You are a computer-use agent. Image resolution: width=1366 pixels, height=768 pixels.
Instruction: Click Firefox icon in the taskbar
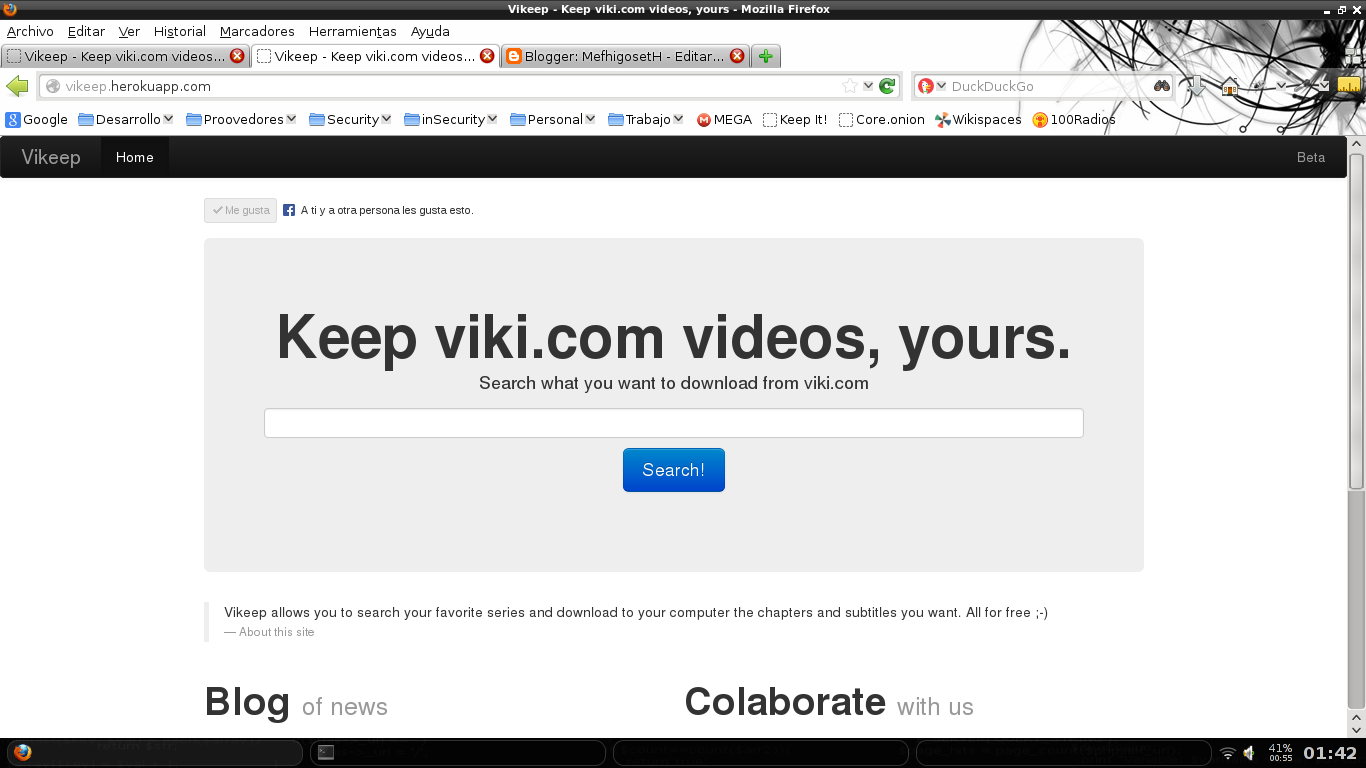click(x=22, y=753)
